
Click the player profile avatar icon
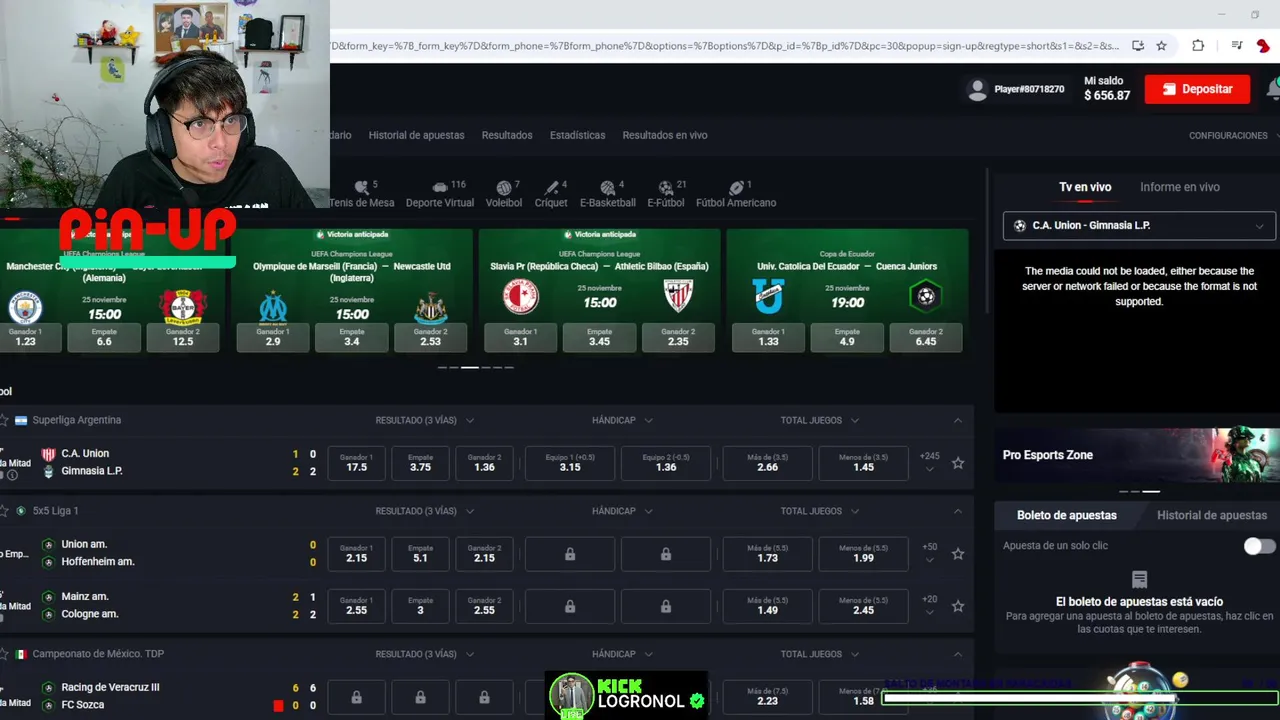[977, 89]
